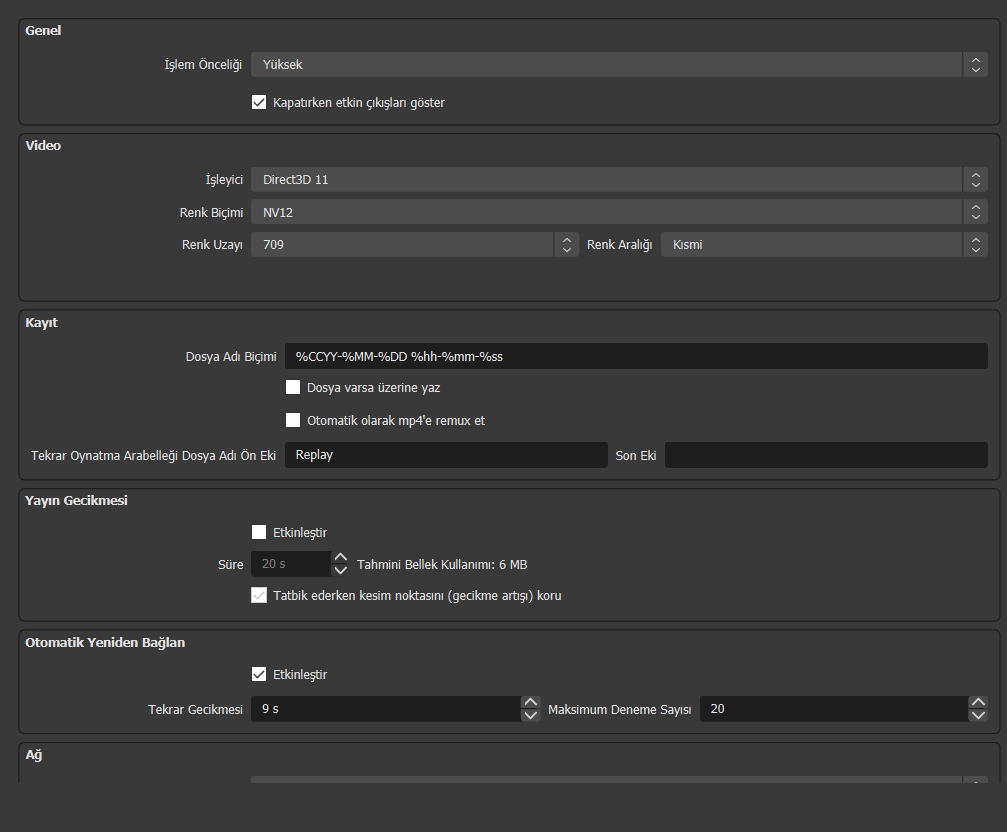Decrease Tekrar Gecikmesi with down arrow
Viewport: 1007px width, 832px height.
(530, 715)
